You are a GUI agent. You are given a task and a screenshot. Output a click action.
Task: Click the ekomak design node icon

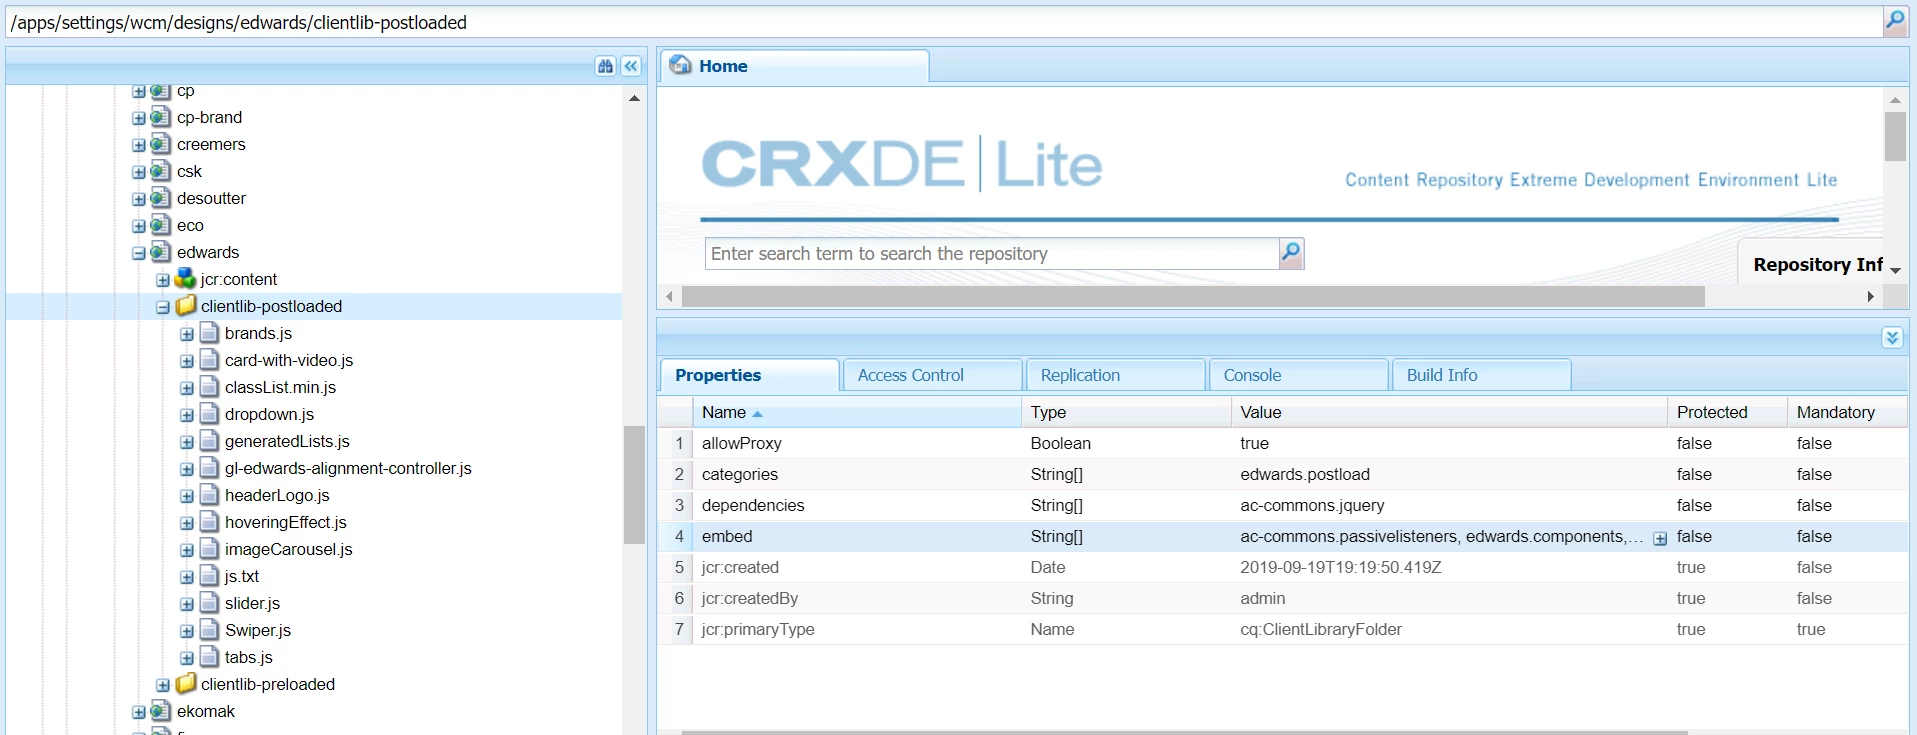click(160, 711)
